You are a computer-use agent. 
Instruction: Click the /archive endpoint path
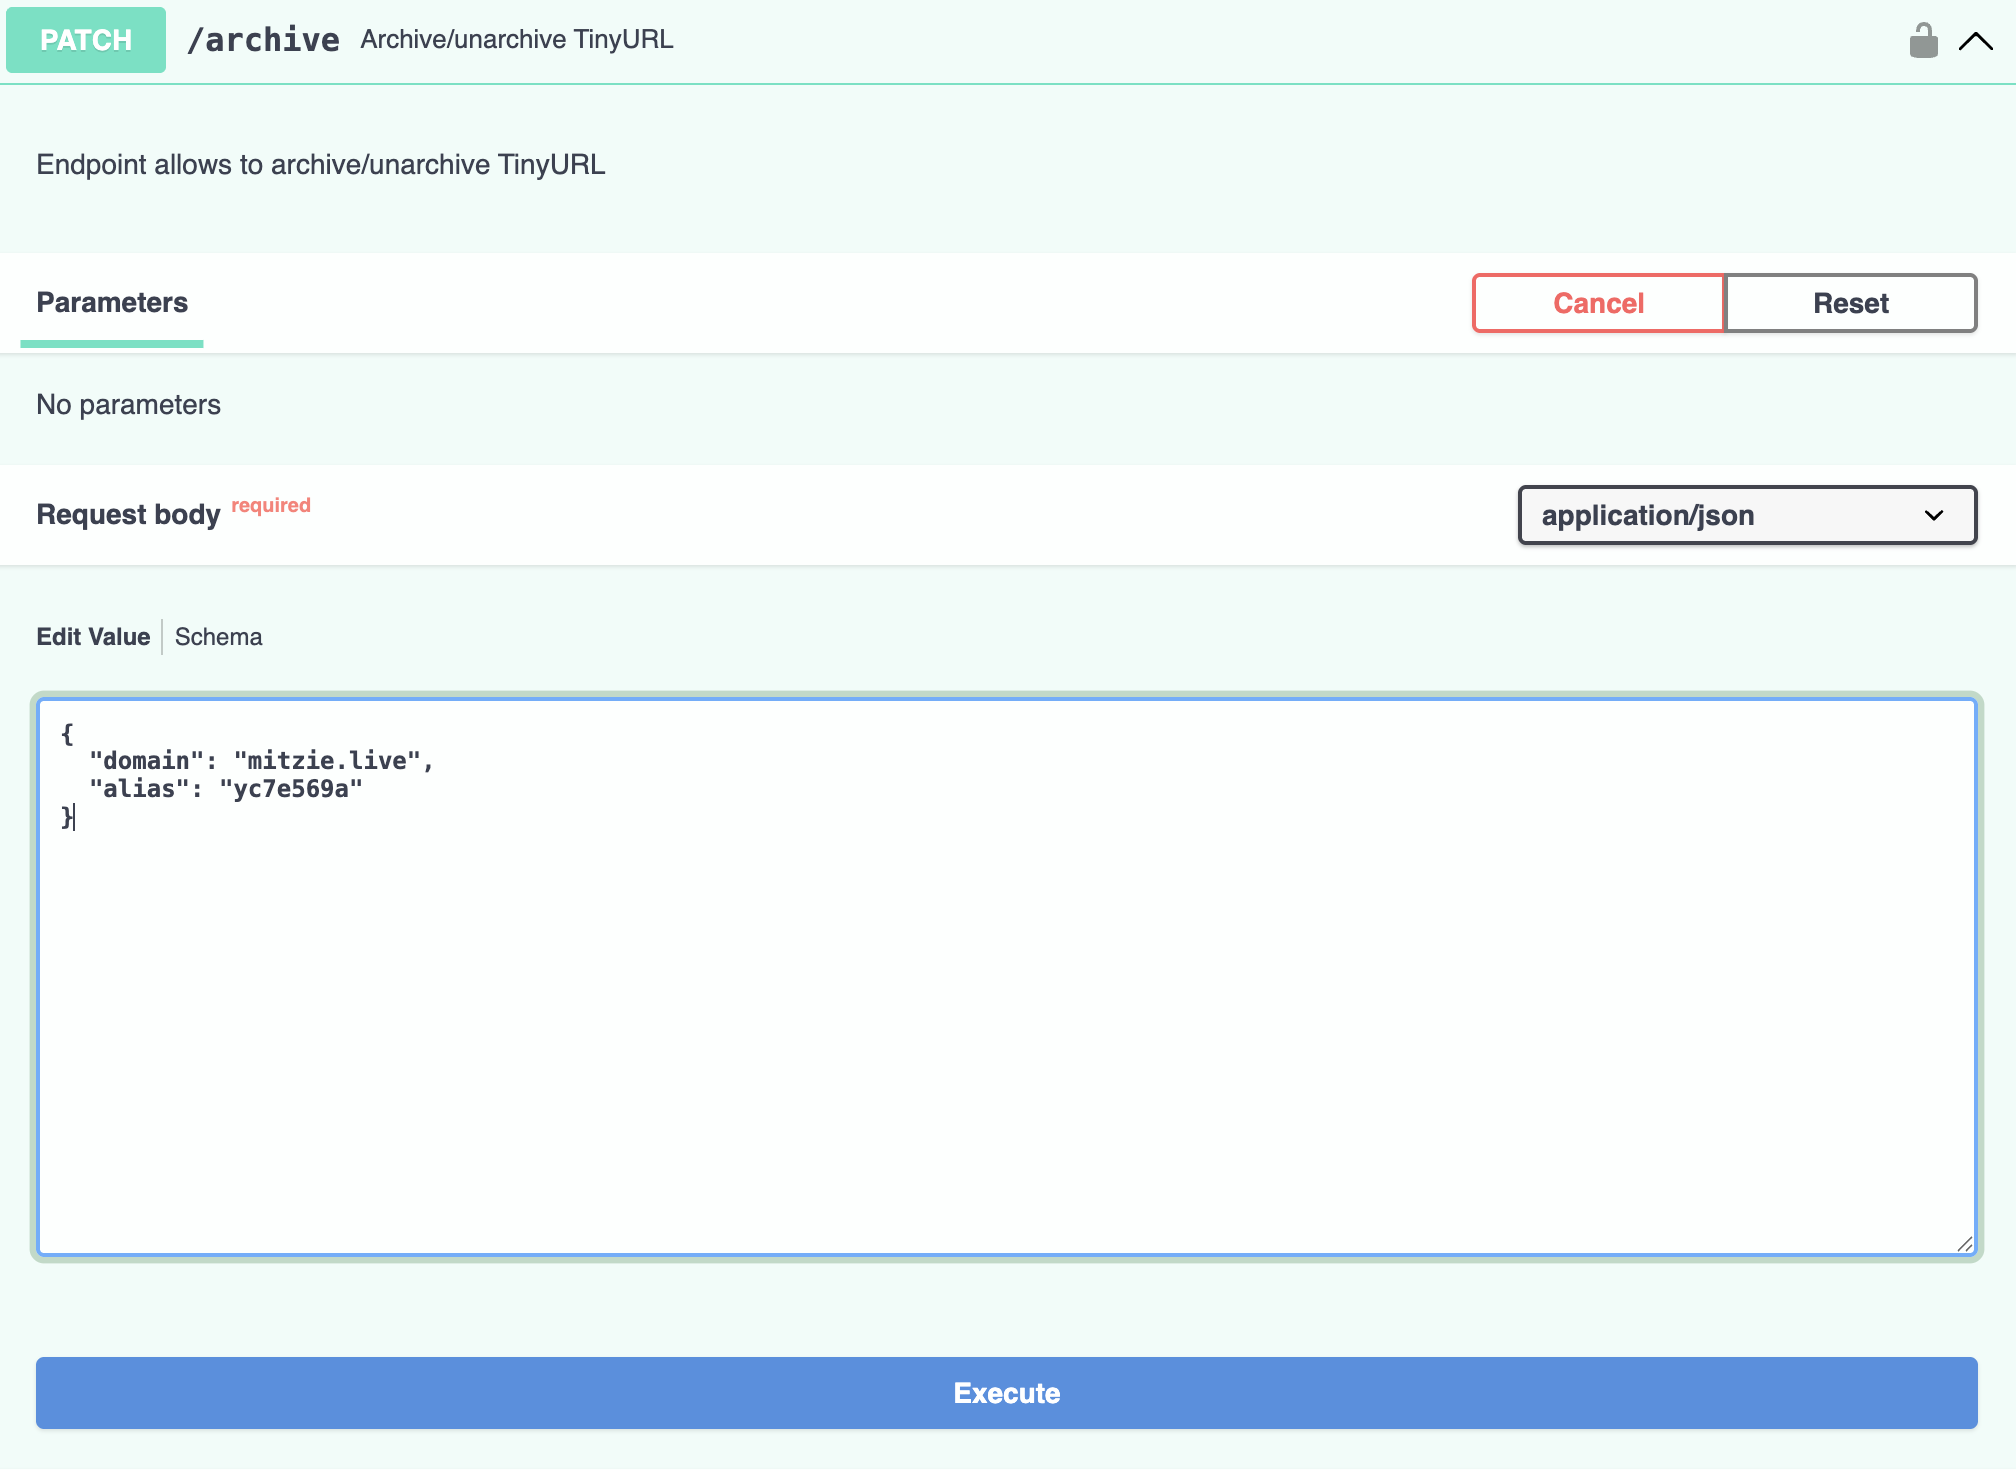click(263, 40)
